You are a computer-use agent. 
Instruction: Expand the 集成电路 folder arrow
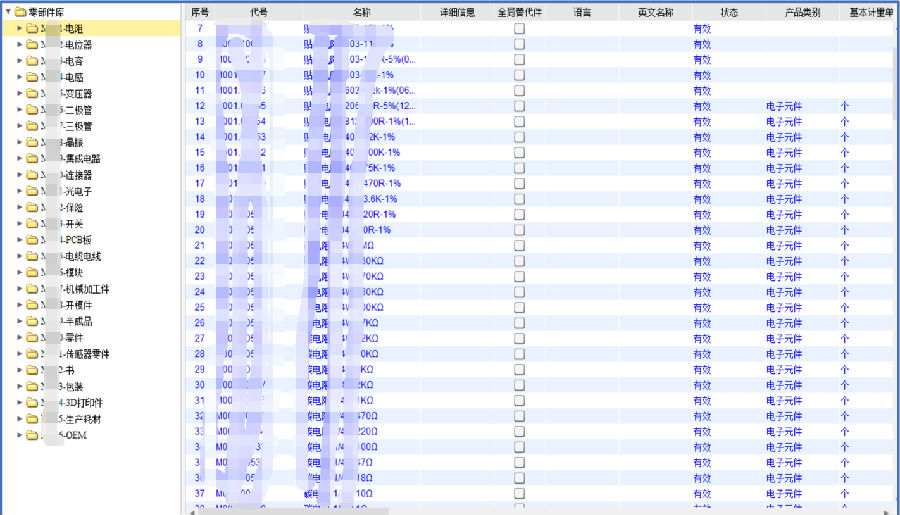pos(20,158)
